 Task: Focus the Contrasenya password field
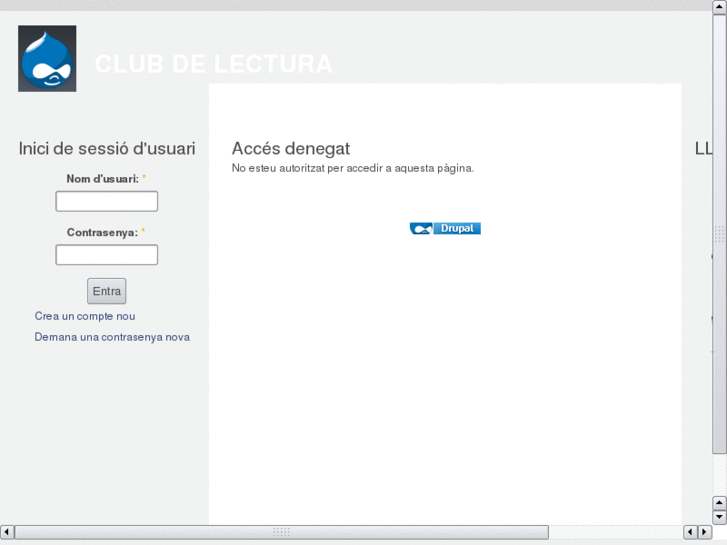point(107,255)
